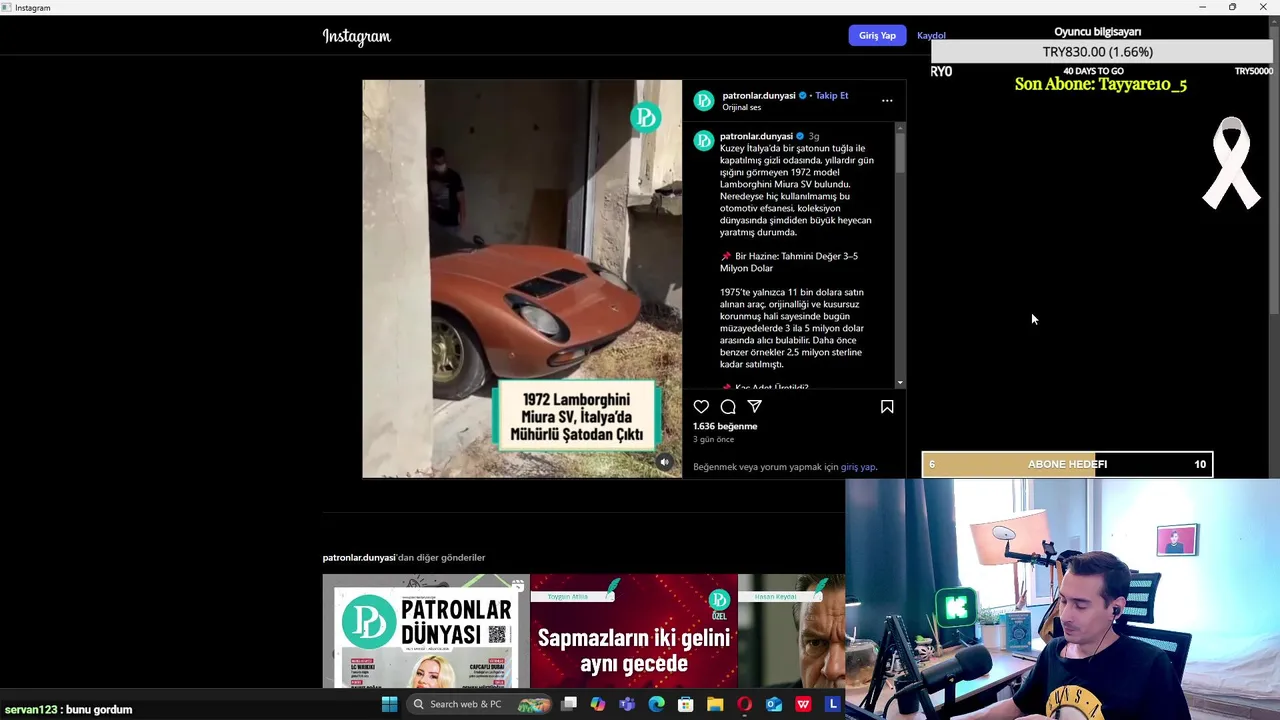1280x720 pixels.
Task: Open File Explorer from the taskbar
Action: click(x=715, y=704)
